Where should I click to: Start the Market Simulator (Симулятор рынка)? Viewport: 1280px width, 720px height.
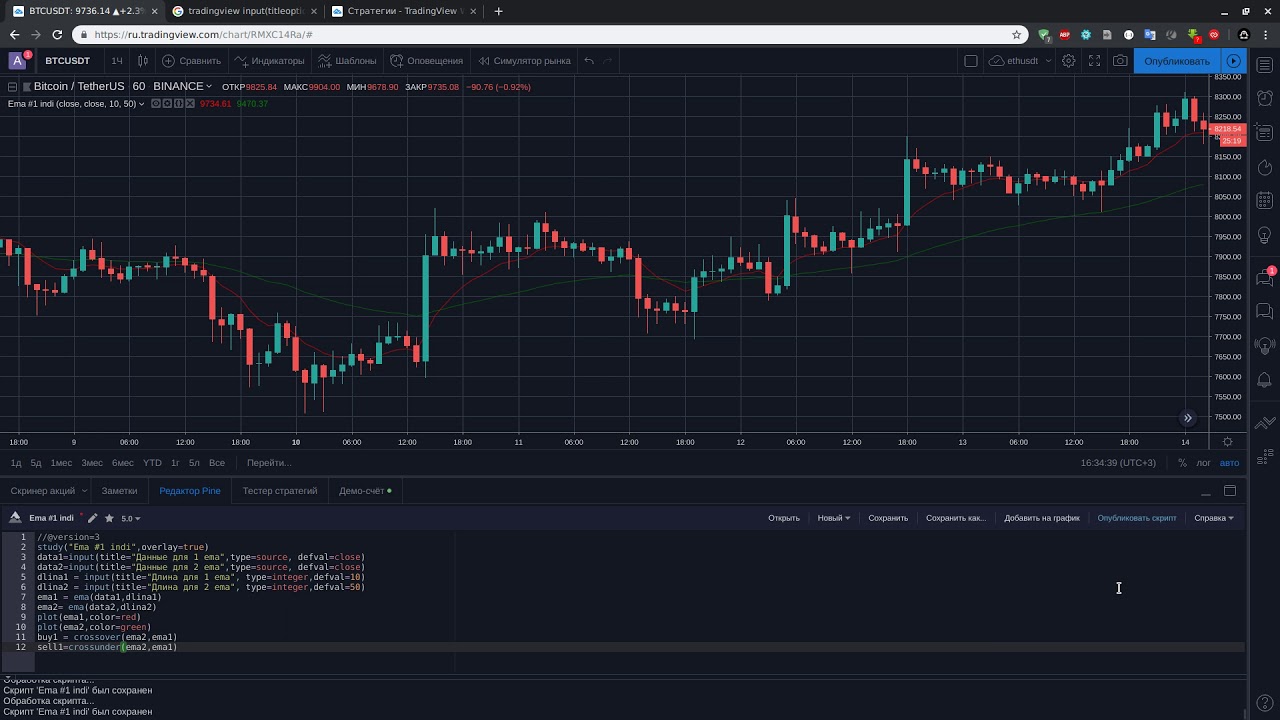(x=524, y=61)
